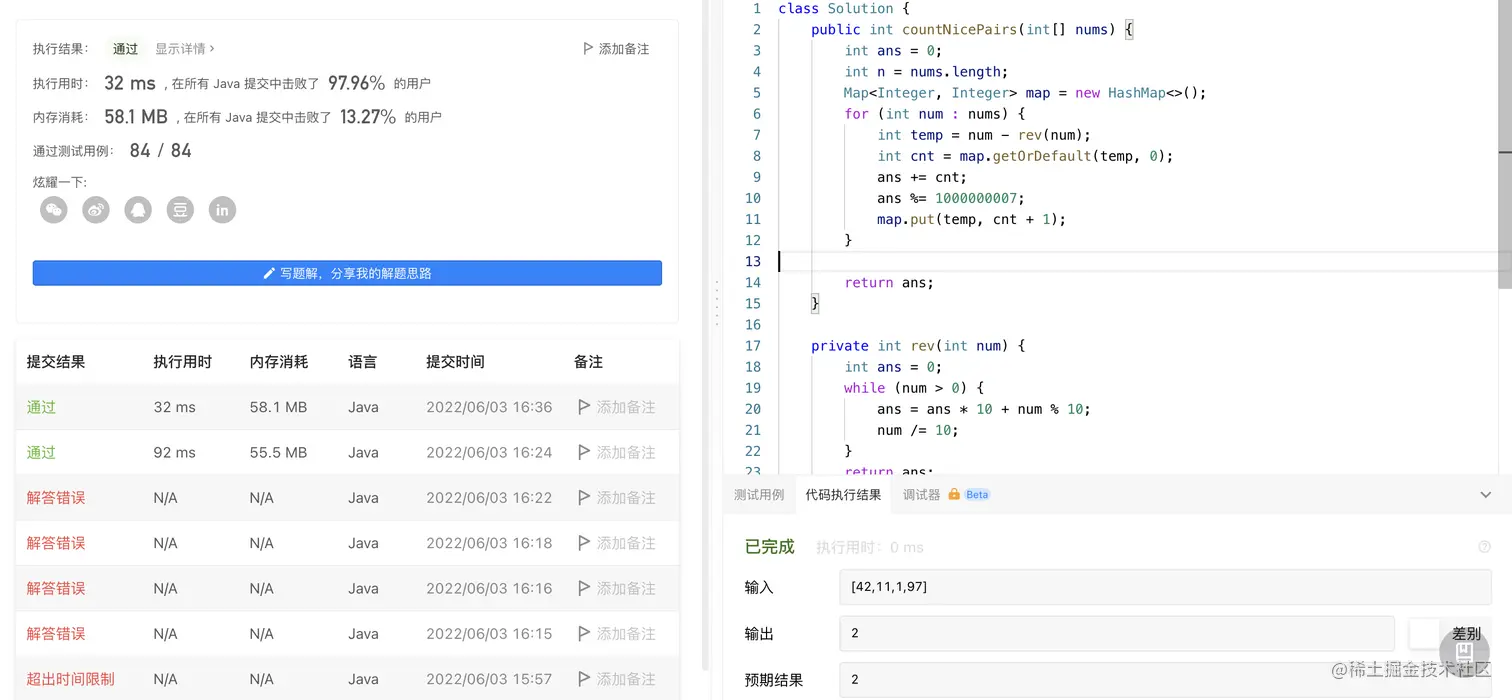Click the panel divider drag handle
This screenshot has width=1512, height=700.
[716, 303]
